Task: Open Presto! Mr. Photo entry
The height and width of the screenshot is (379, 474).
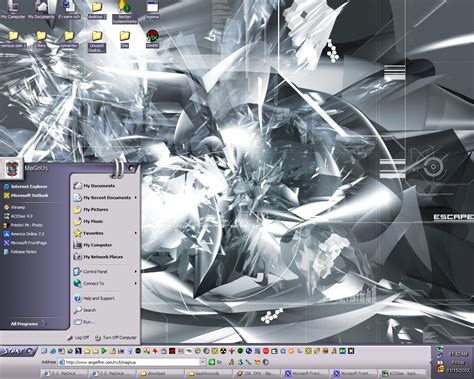Action: (23, 225)
